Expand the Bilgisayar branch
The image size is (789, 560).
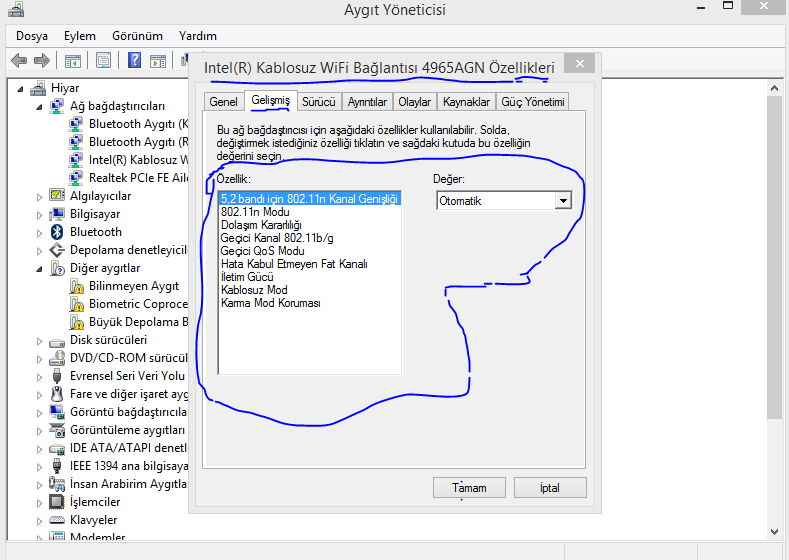point(39,215)
